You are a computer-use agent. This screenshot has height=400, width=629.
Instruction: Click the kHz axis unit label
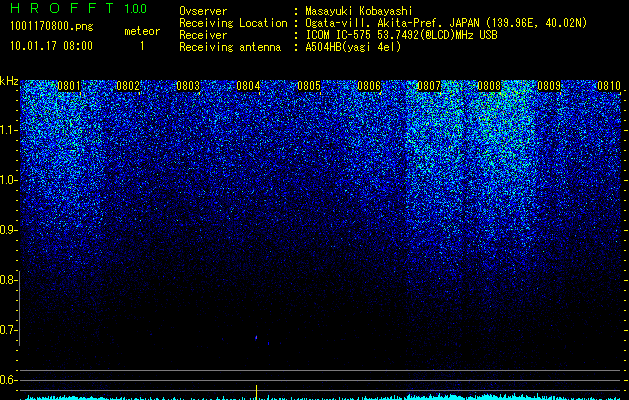point(9,81)
